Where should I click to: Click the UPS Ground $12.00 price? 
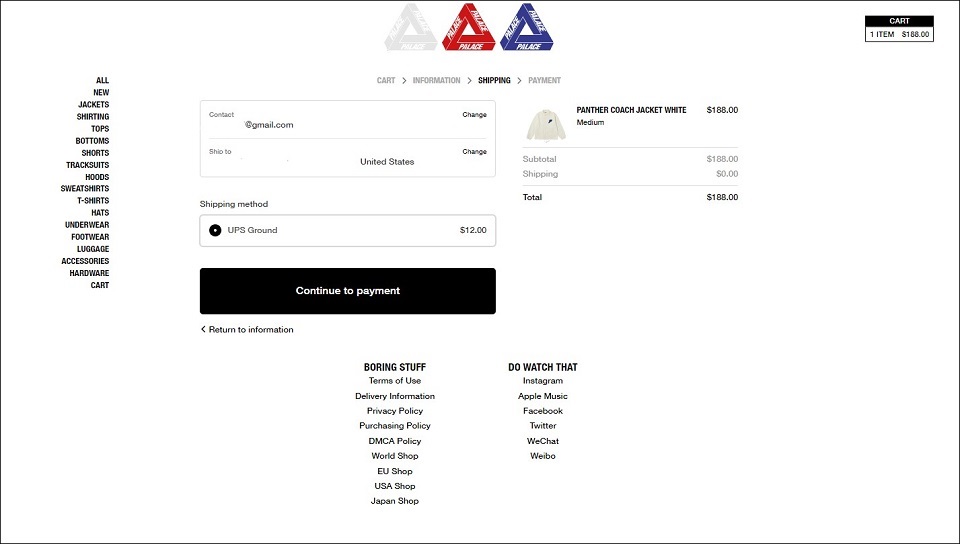(473, 230)
